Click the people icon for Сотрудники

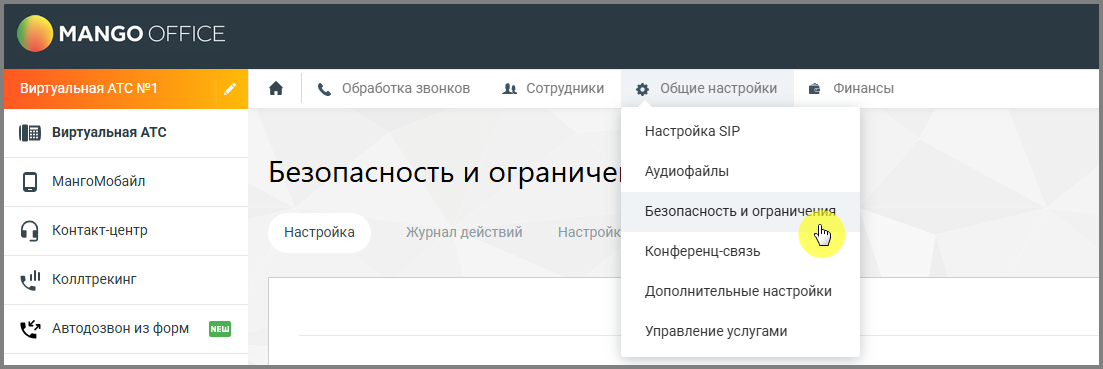(x=510, y=89)
